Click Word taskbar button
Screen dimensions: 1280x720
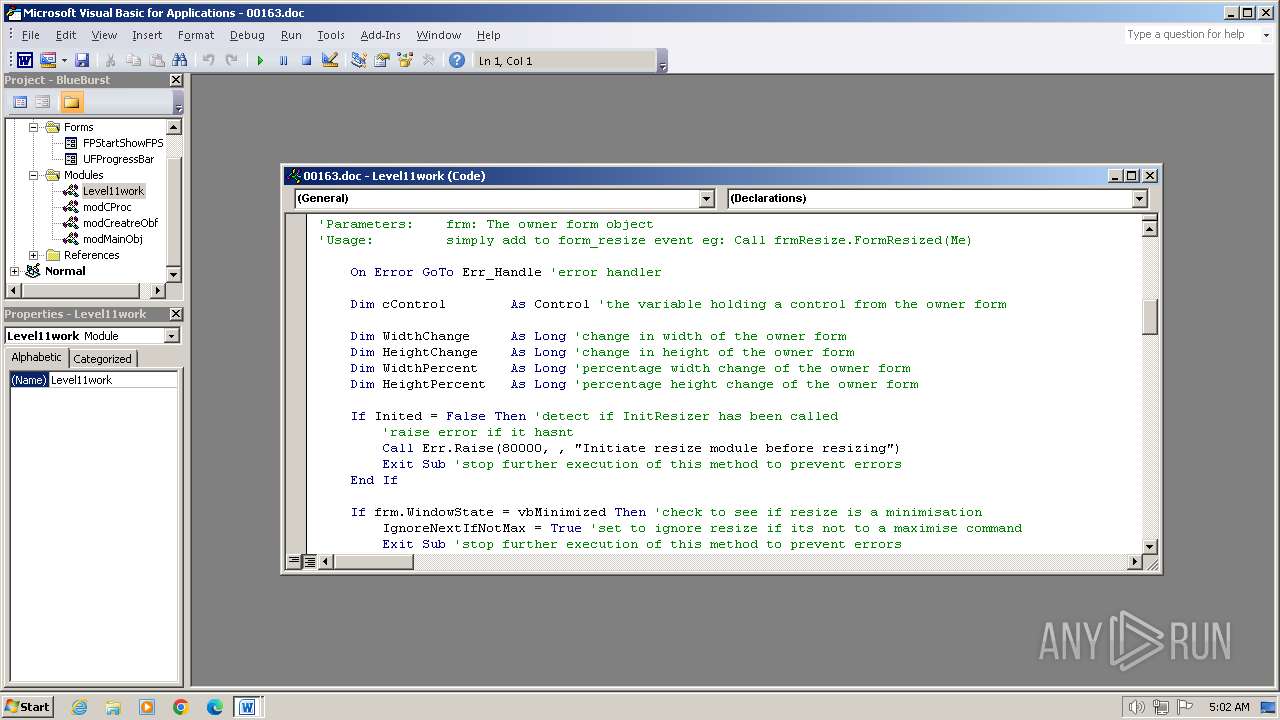pos(247,707)
